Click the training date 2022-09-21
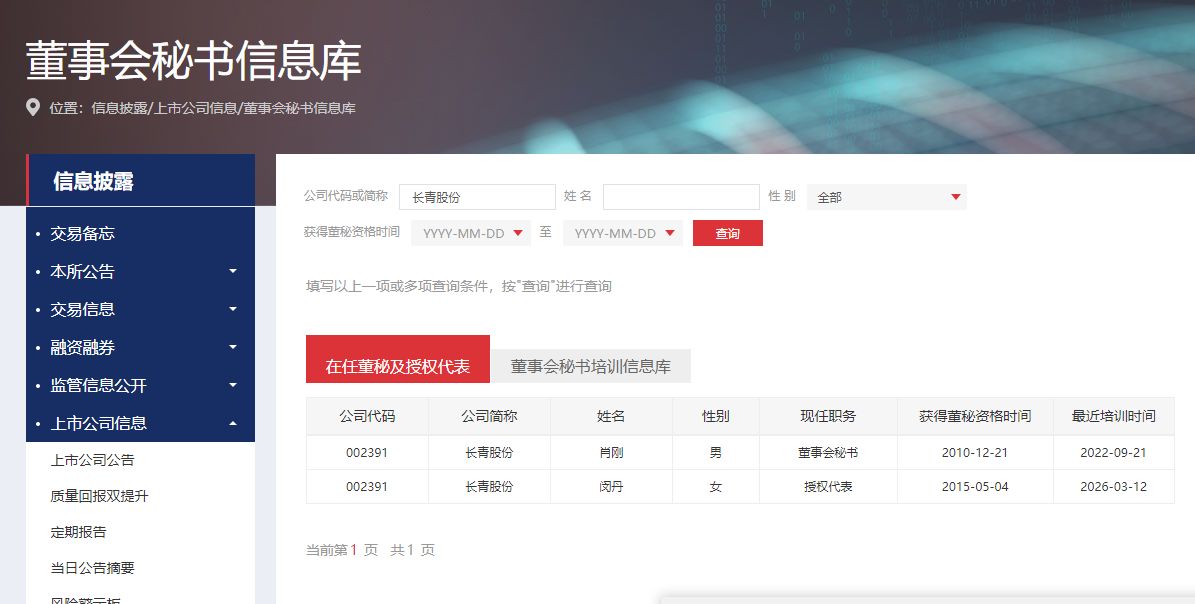The height and width of the screenshot is (604, 1195). [1113, 452]
